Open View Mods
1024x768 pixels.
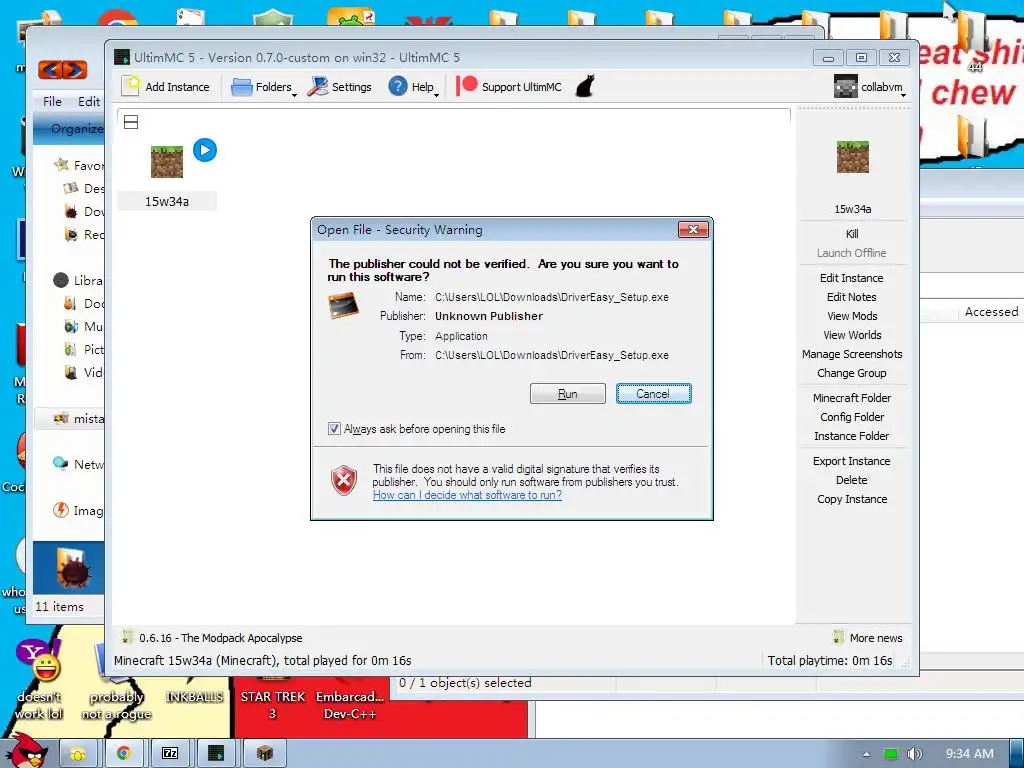coord(852,315)
